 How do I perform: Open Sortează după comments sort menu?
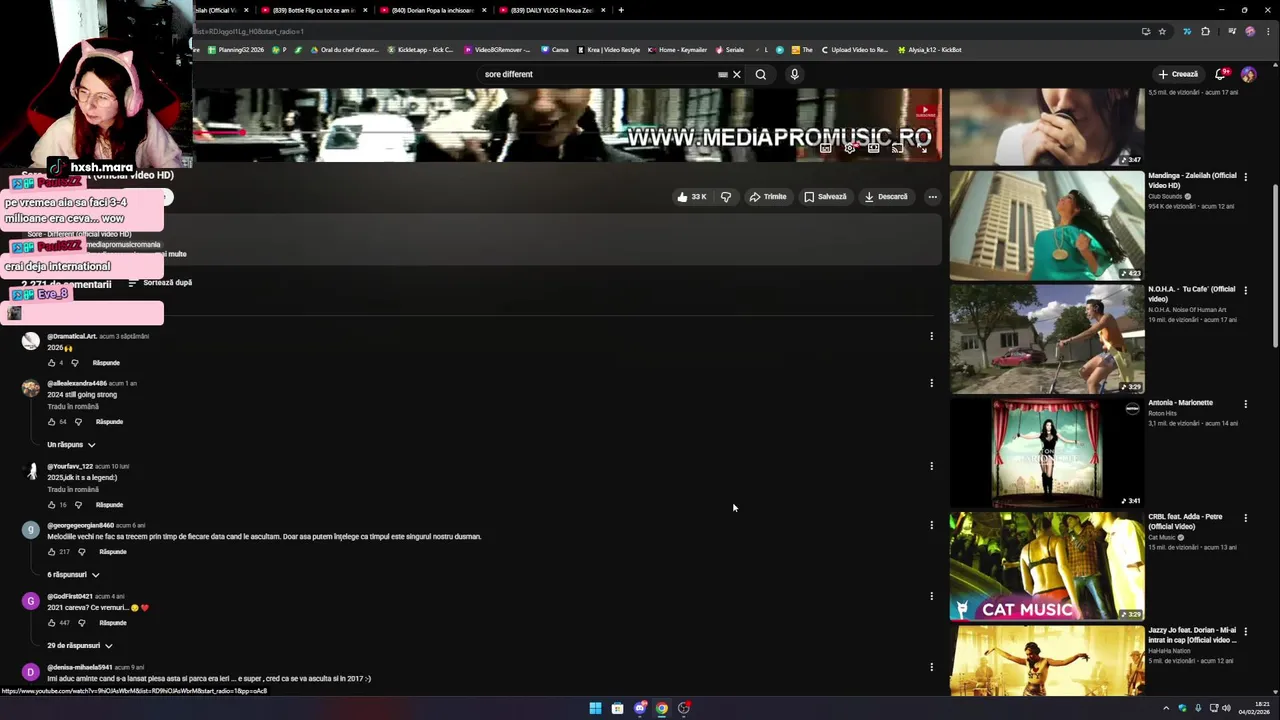click(x=160, y=283)
